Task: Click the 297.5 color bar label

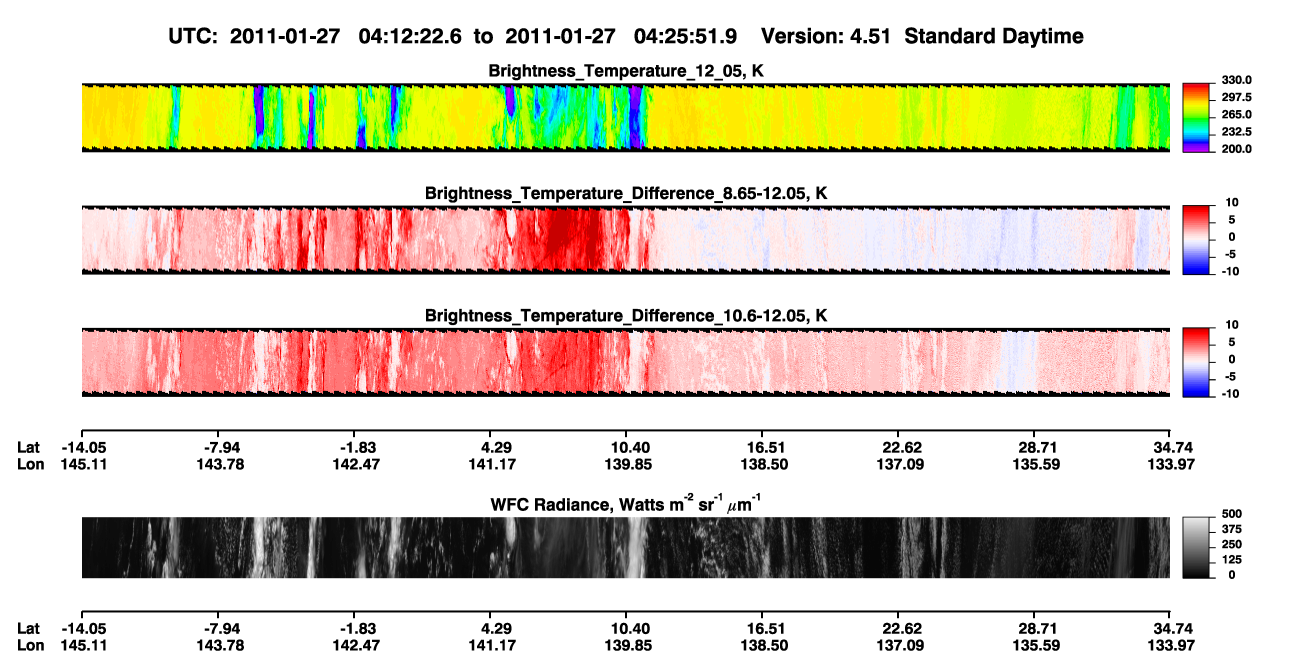Action: [x=1237, y=98]
